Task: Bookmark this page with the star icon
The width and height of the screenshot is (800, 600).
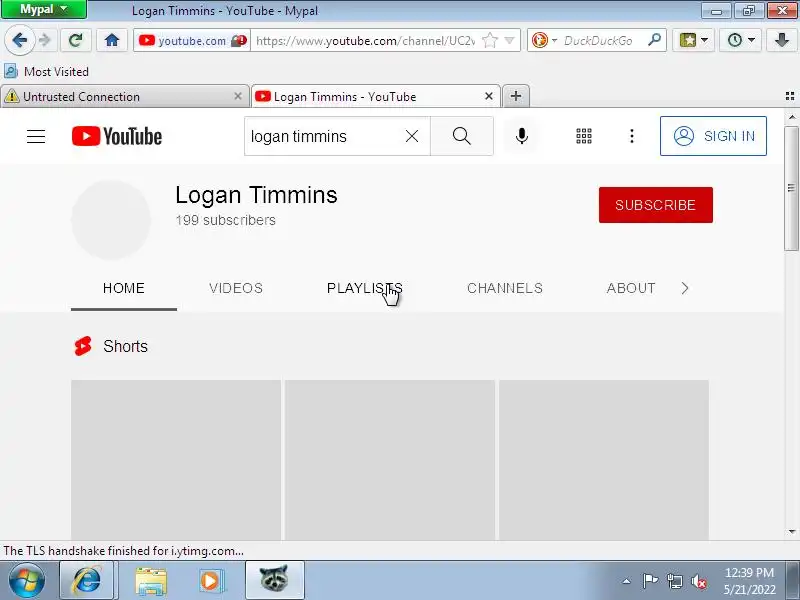Action: tap(489, 40)
